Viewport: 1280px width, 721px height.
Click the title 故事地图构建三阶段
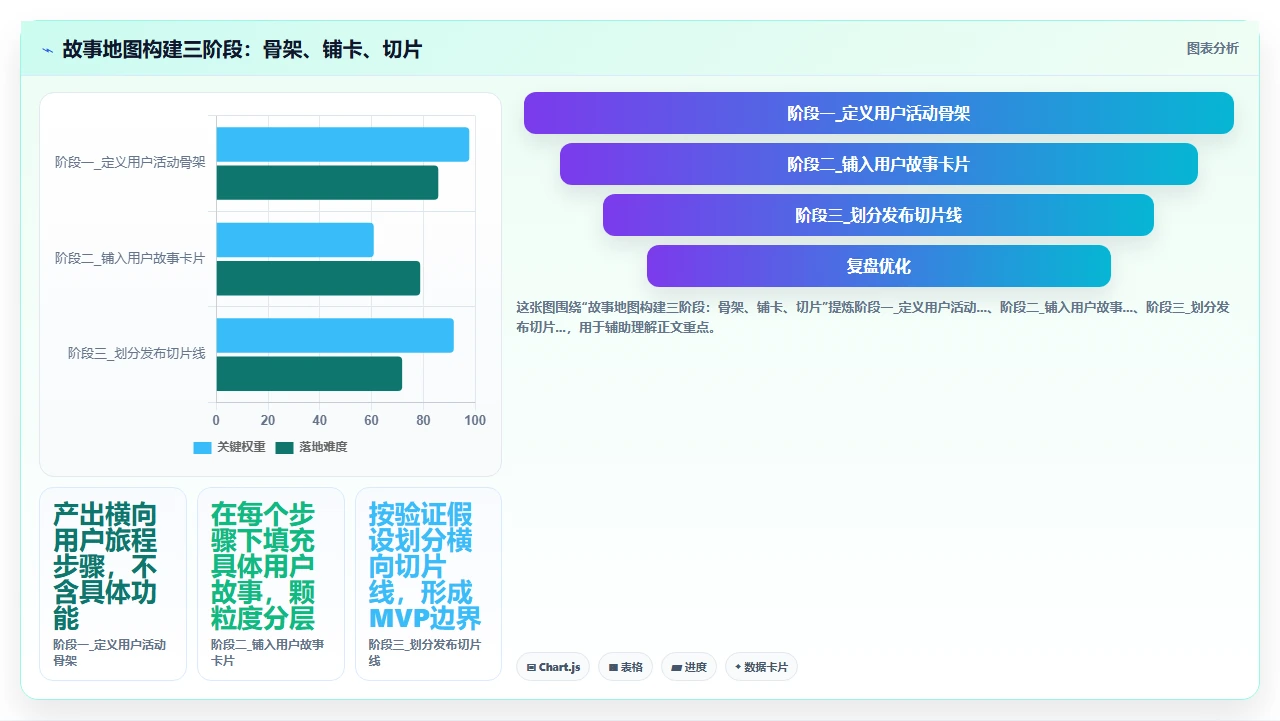(242, 49)
